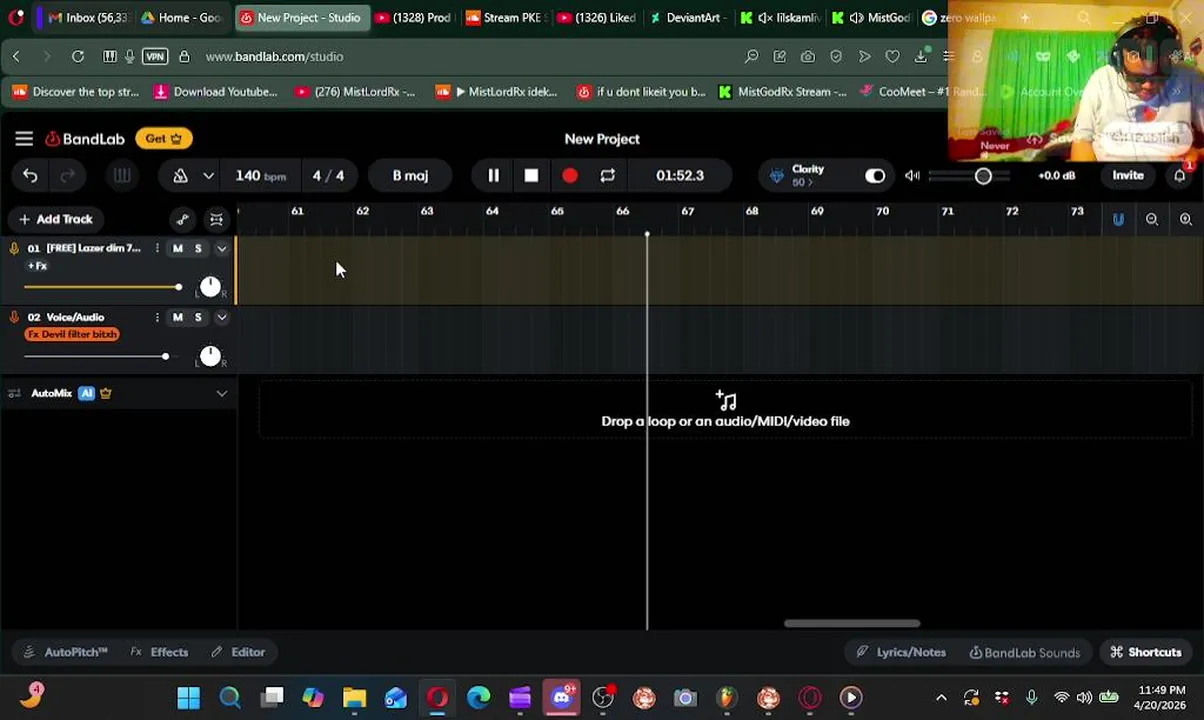Click track 02 pan knob

(210, 356)
